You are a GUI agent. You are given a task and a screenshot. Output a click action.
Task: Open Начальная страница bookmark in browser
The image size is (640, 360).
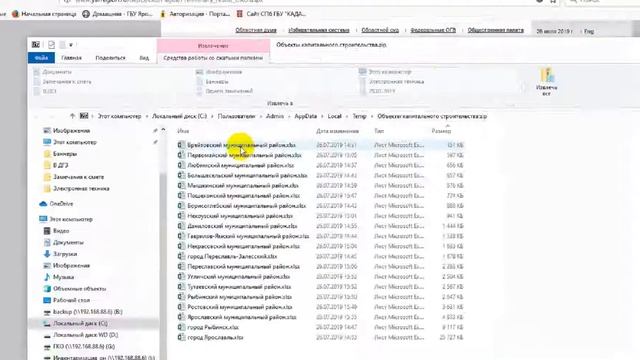[44, 14]
